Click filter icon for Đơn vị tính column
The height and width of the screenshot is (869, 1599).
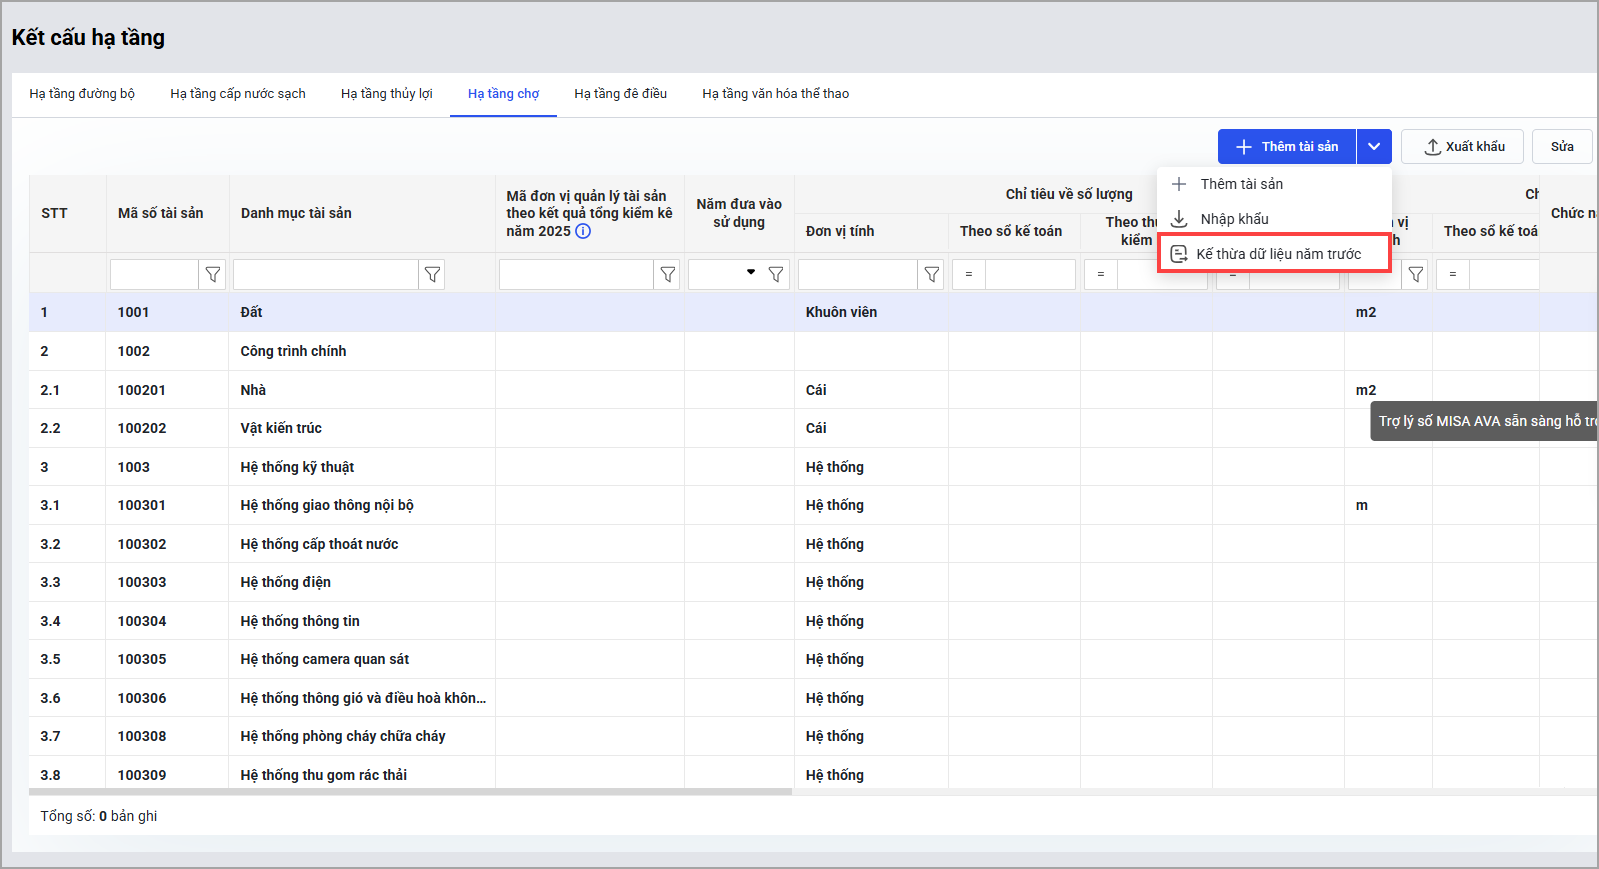[932, 275]
